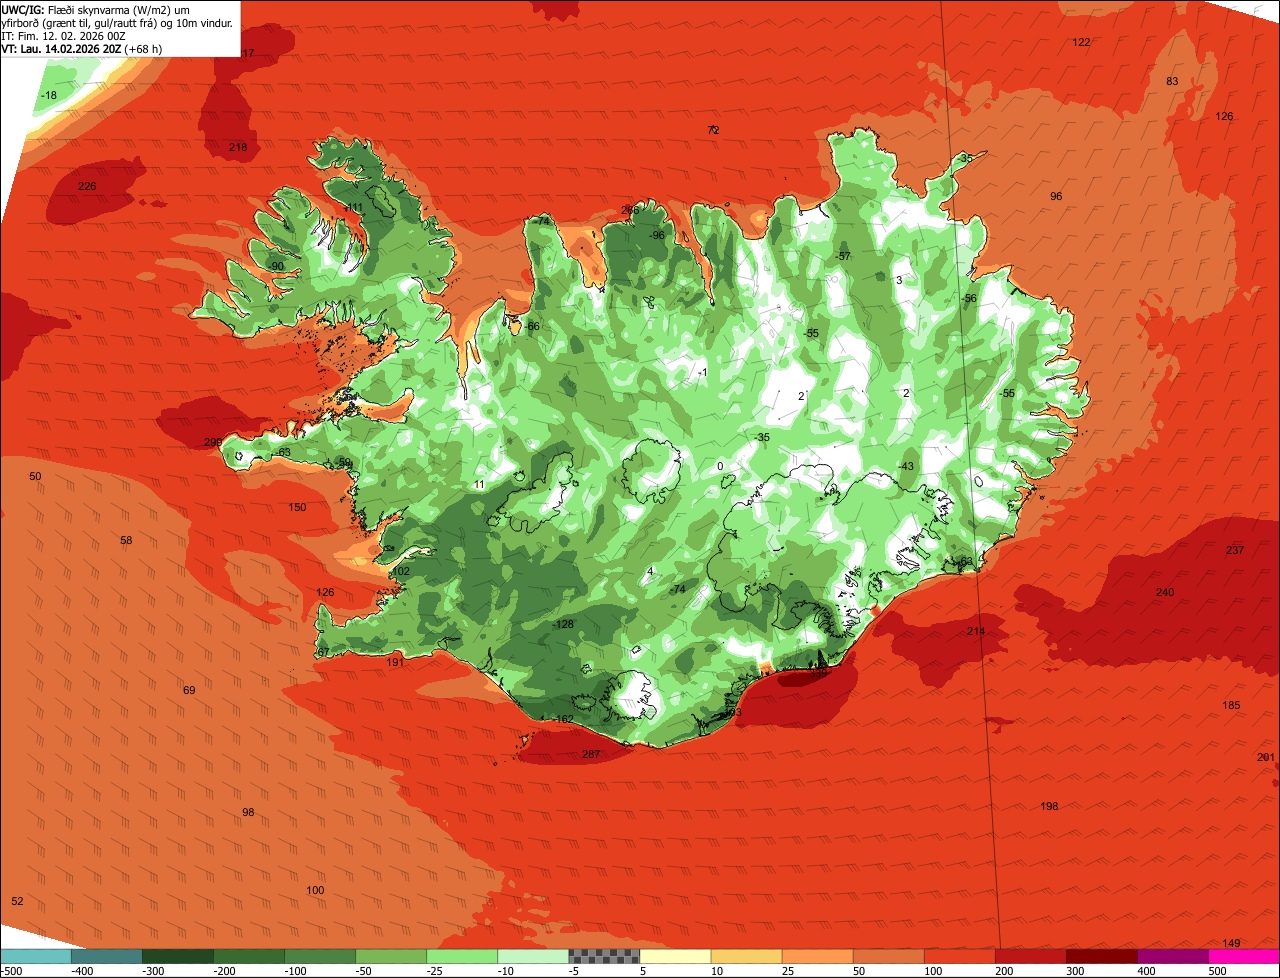Image resolution: width=1280 pixels, height=978 pixels.
Task: Select the '102' value near the southwest coast
Action: tap(401, 571)
